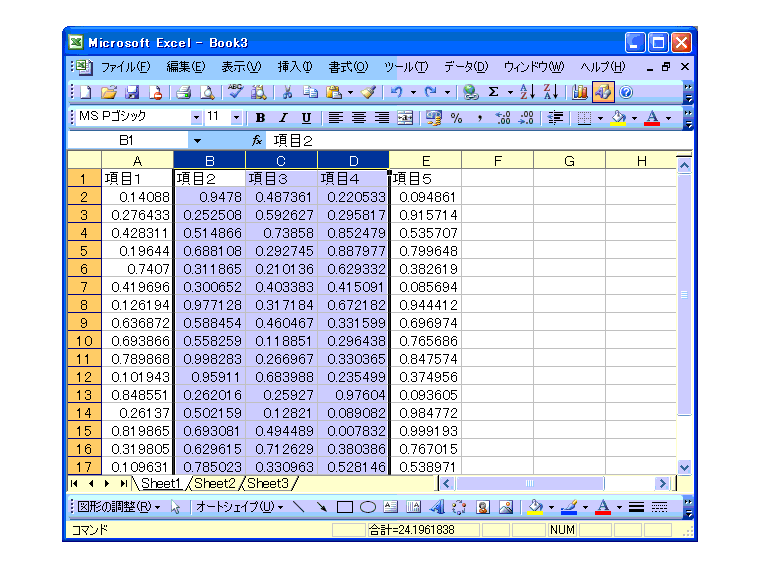Screen dimensions: 761x584
Task: Cut selection with the scissors icon
Action: [287, 92]
